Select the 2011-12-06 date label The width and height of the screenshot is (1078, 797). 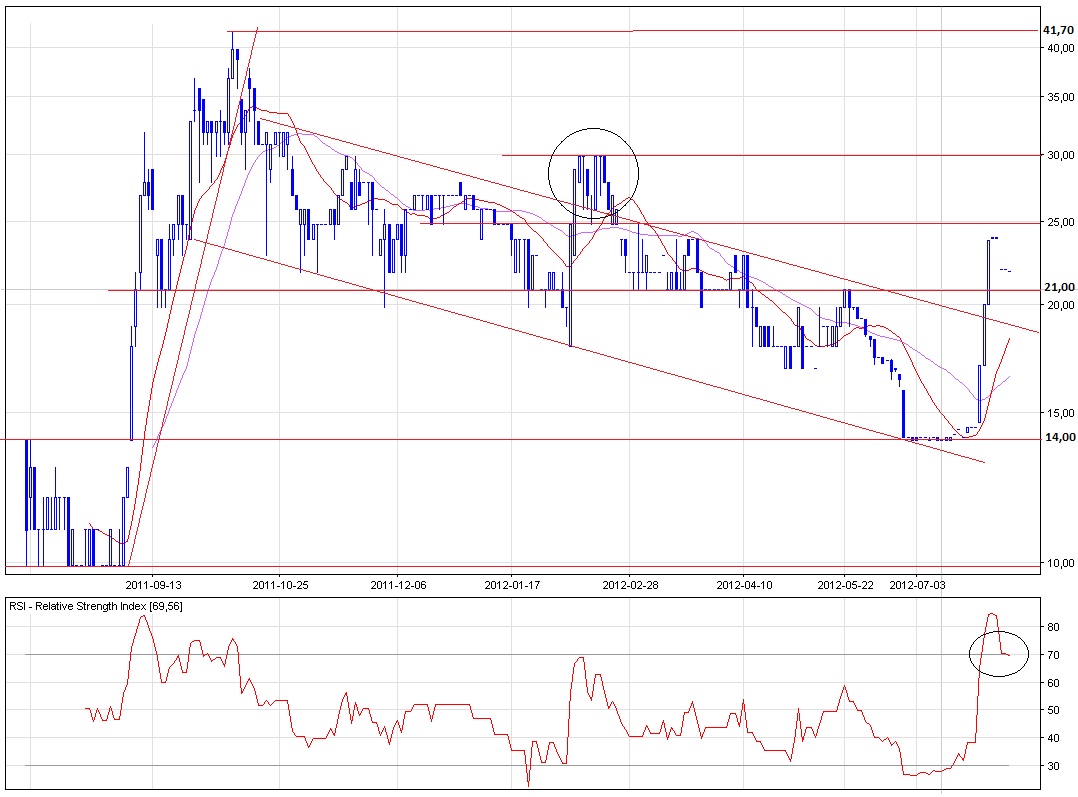pos(398,584)
